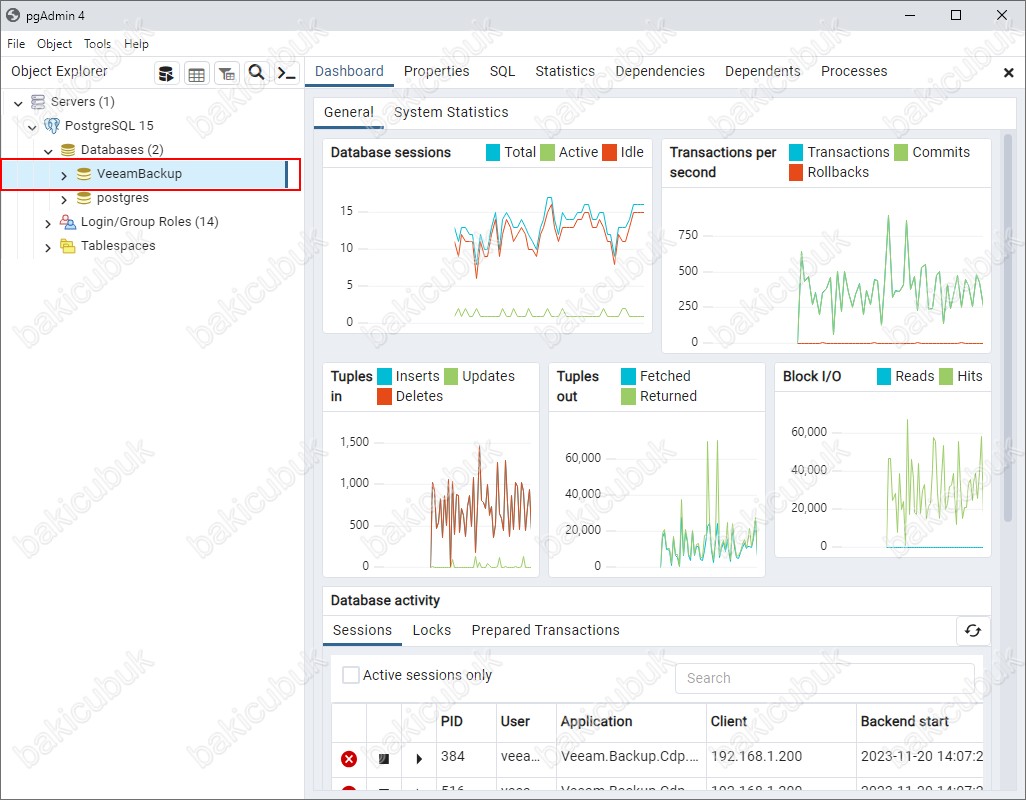Click the Commits legend swatch
Image resolution: width=1026 pixels, height=800 pixels.
[901, 152]
